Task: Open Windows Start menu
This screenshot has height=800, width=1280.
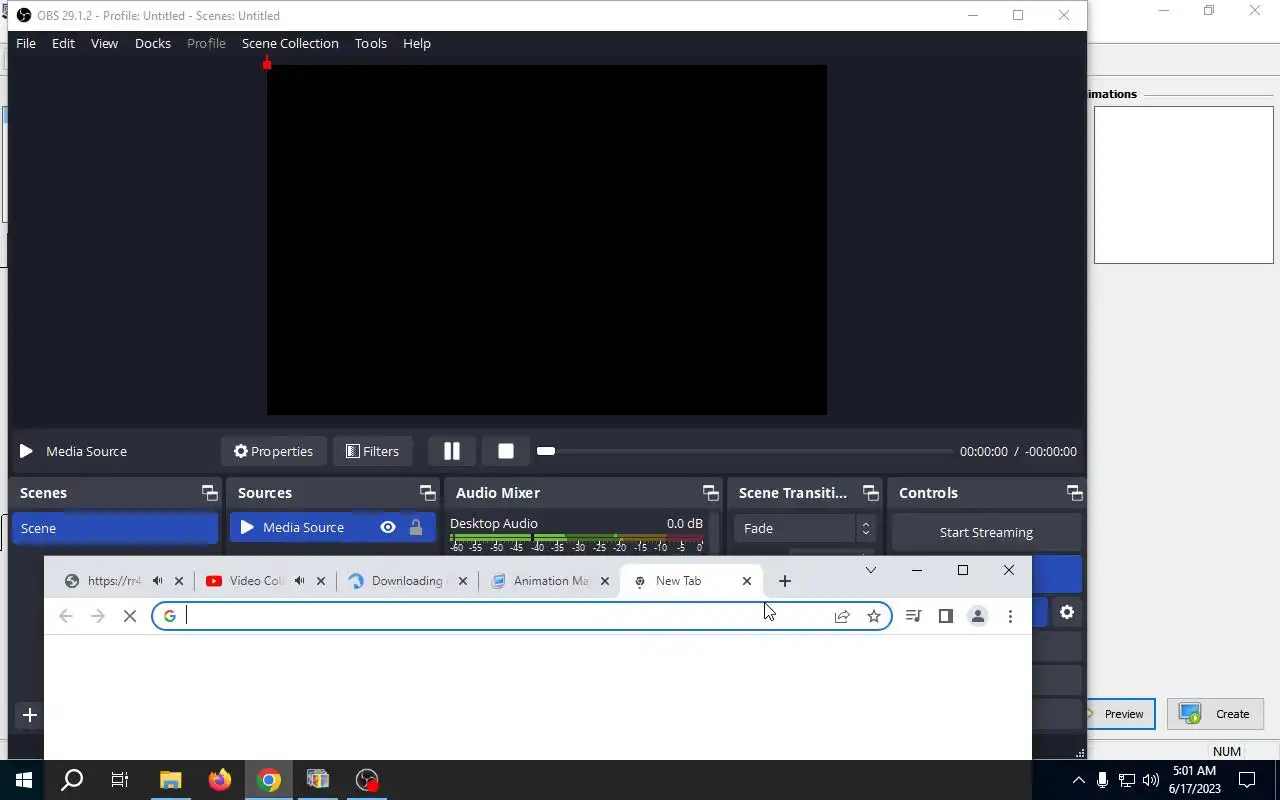Action: tap(24, 780)
